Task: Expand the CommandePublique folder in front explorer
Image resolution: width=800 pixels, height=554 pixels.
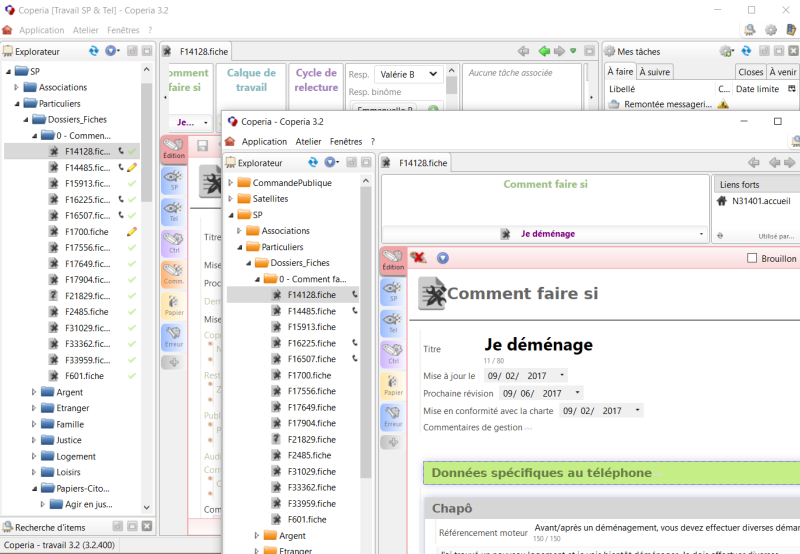Action: click(231, 183)
